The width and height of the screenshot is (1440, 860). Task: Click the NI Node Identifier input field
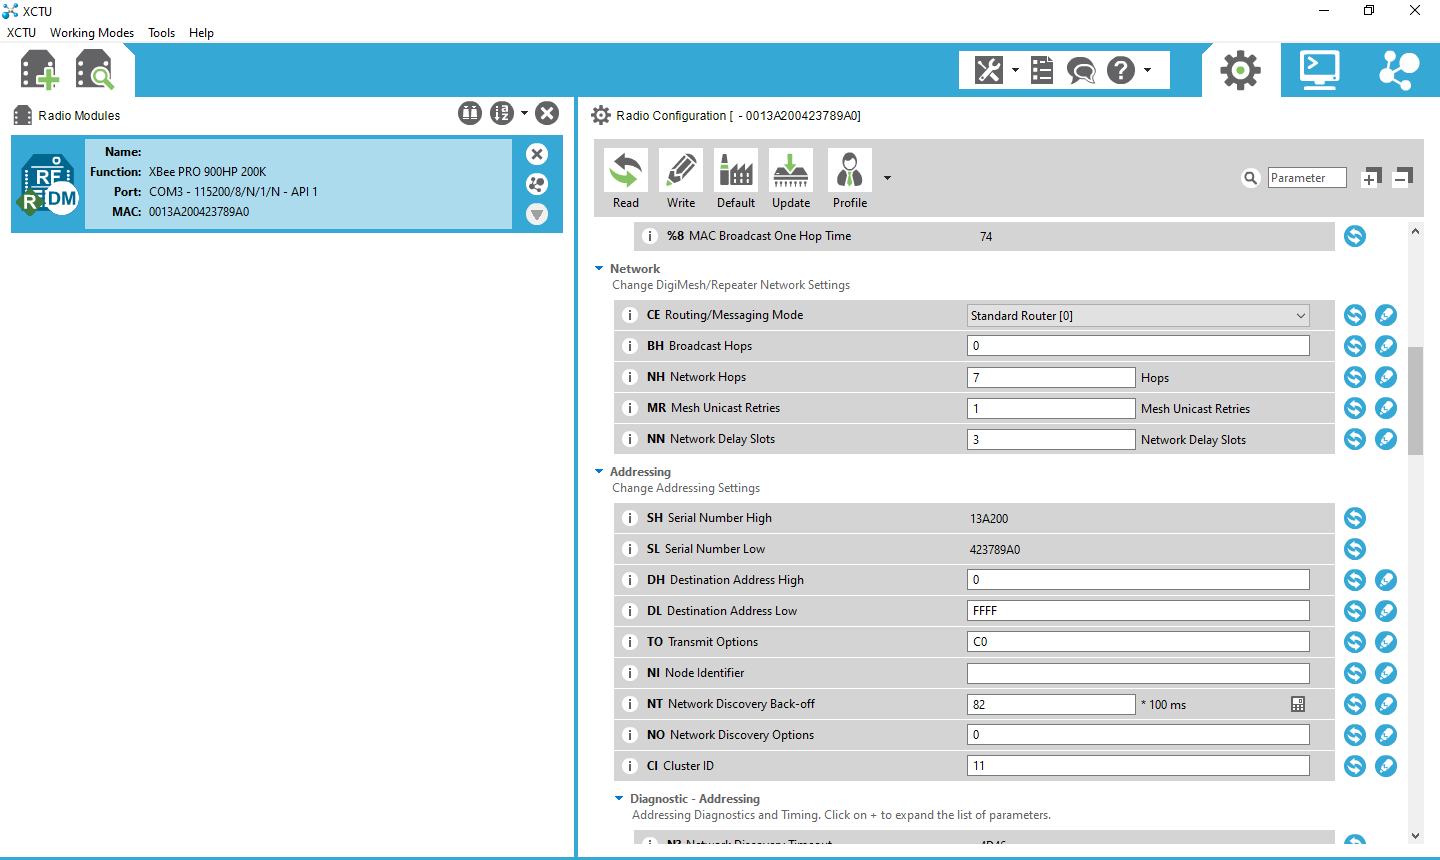coord(1138,673)
